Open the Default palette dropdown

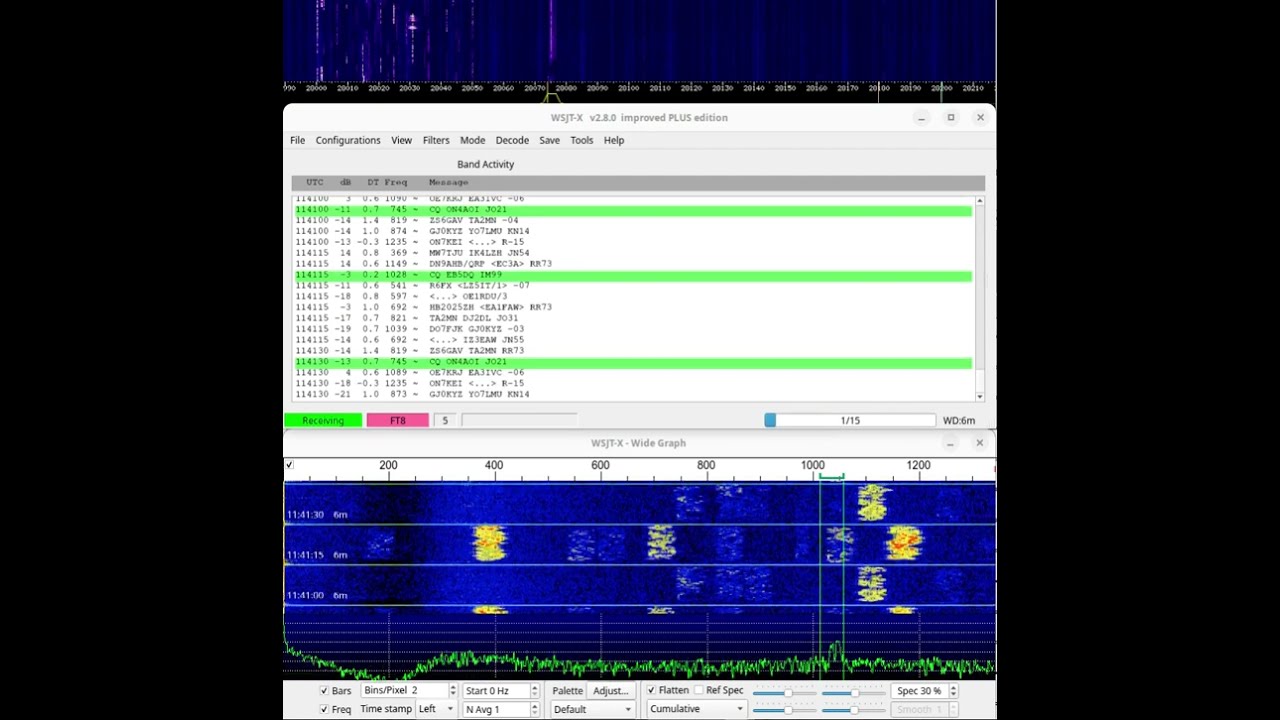coord(593,709)
